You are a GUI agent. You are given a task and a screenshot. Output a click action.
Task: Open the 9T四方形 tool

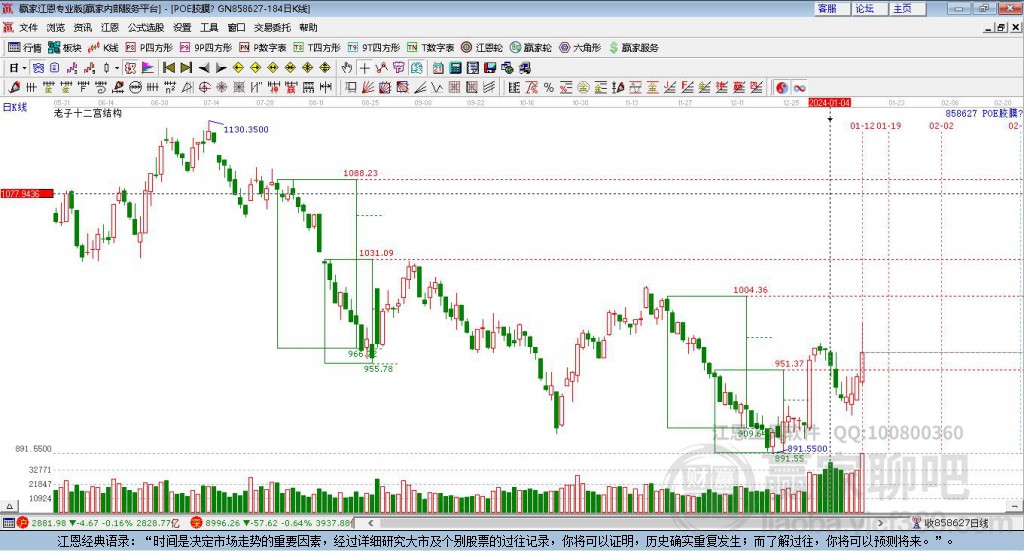pyautogui.click(x=374, y=48)
